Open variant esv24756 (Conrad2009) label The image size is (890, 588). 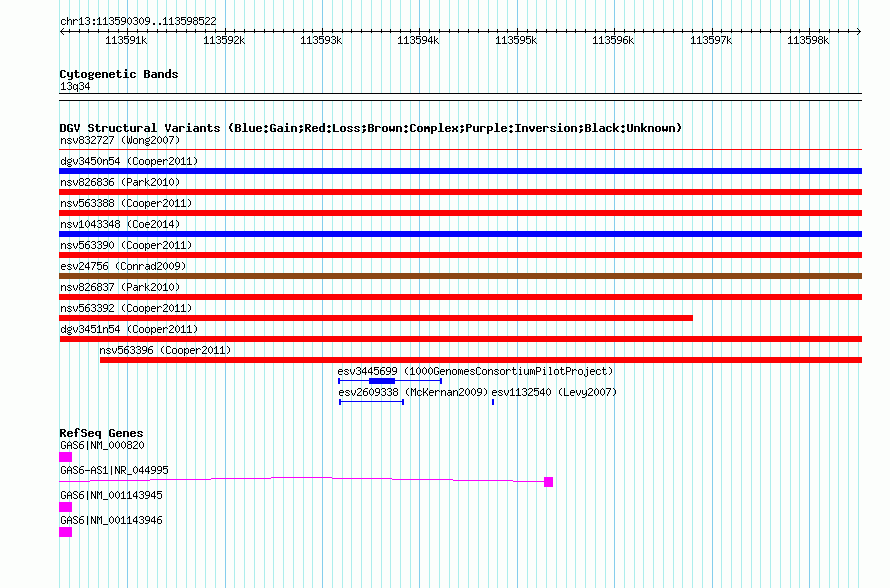coord(123,266)
